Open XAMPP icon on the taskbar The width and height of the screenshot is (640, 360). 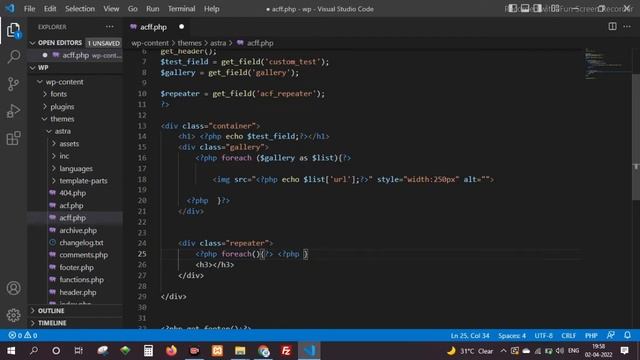click(x=217, y=351)
